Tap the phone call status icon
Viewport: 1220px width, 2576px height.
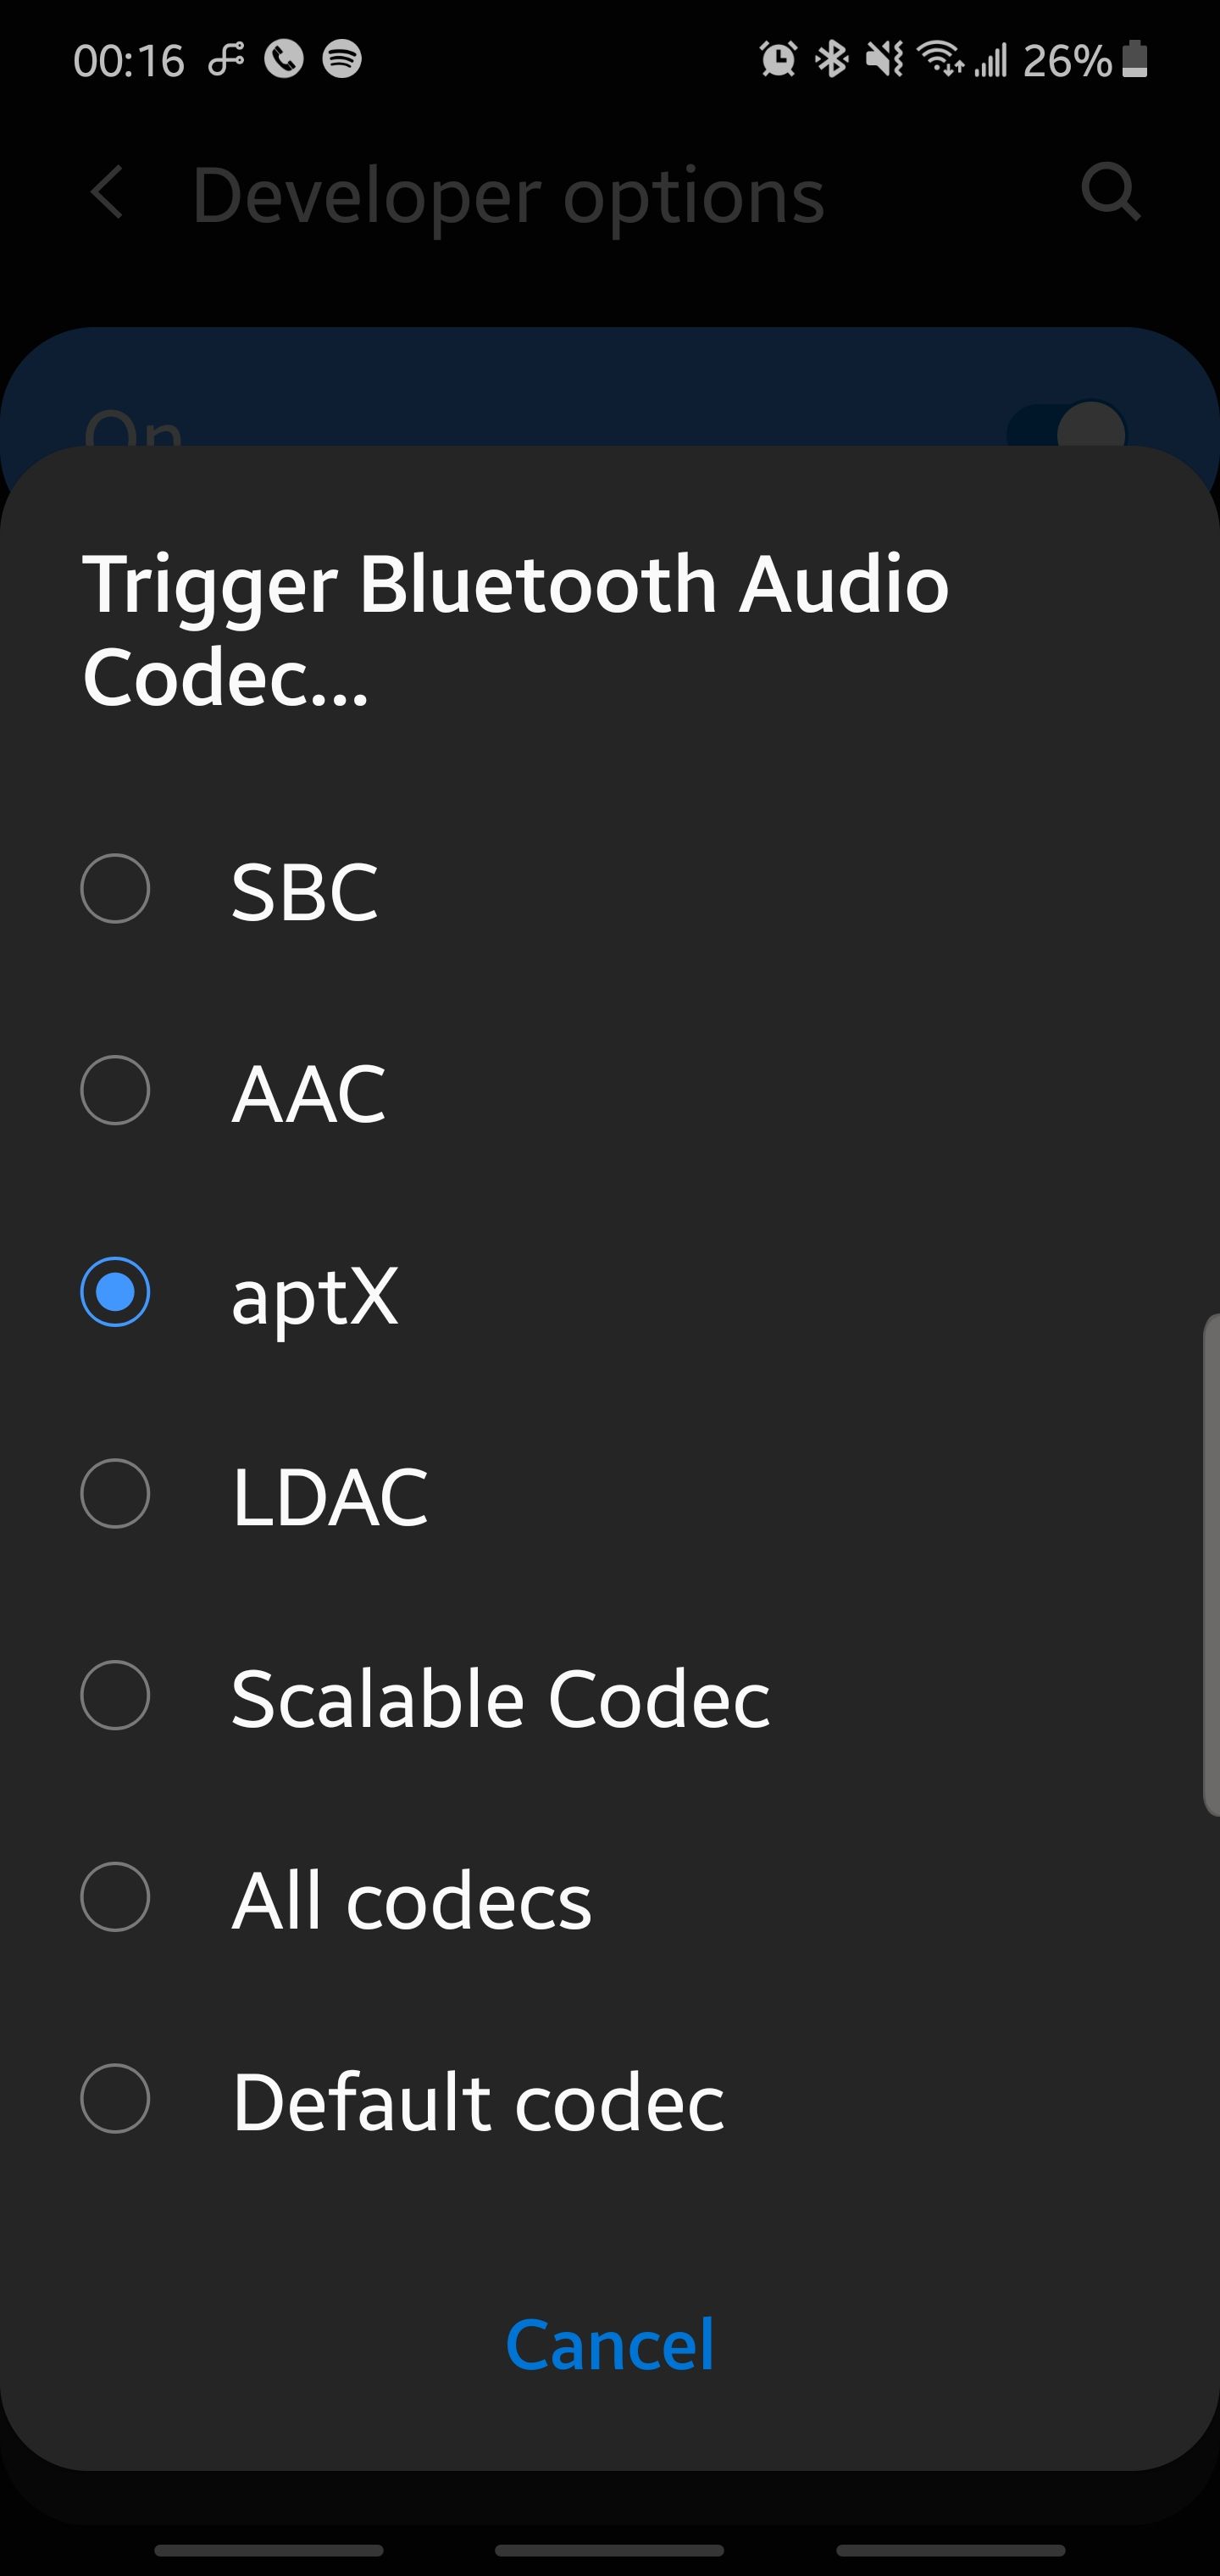[284, 59]
